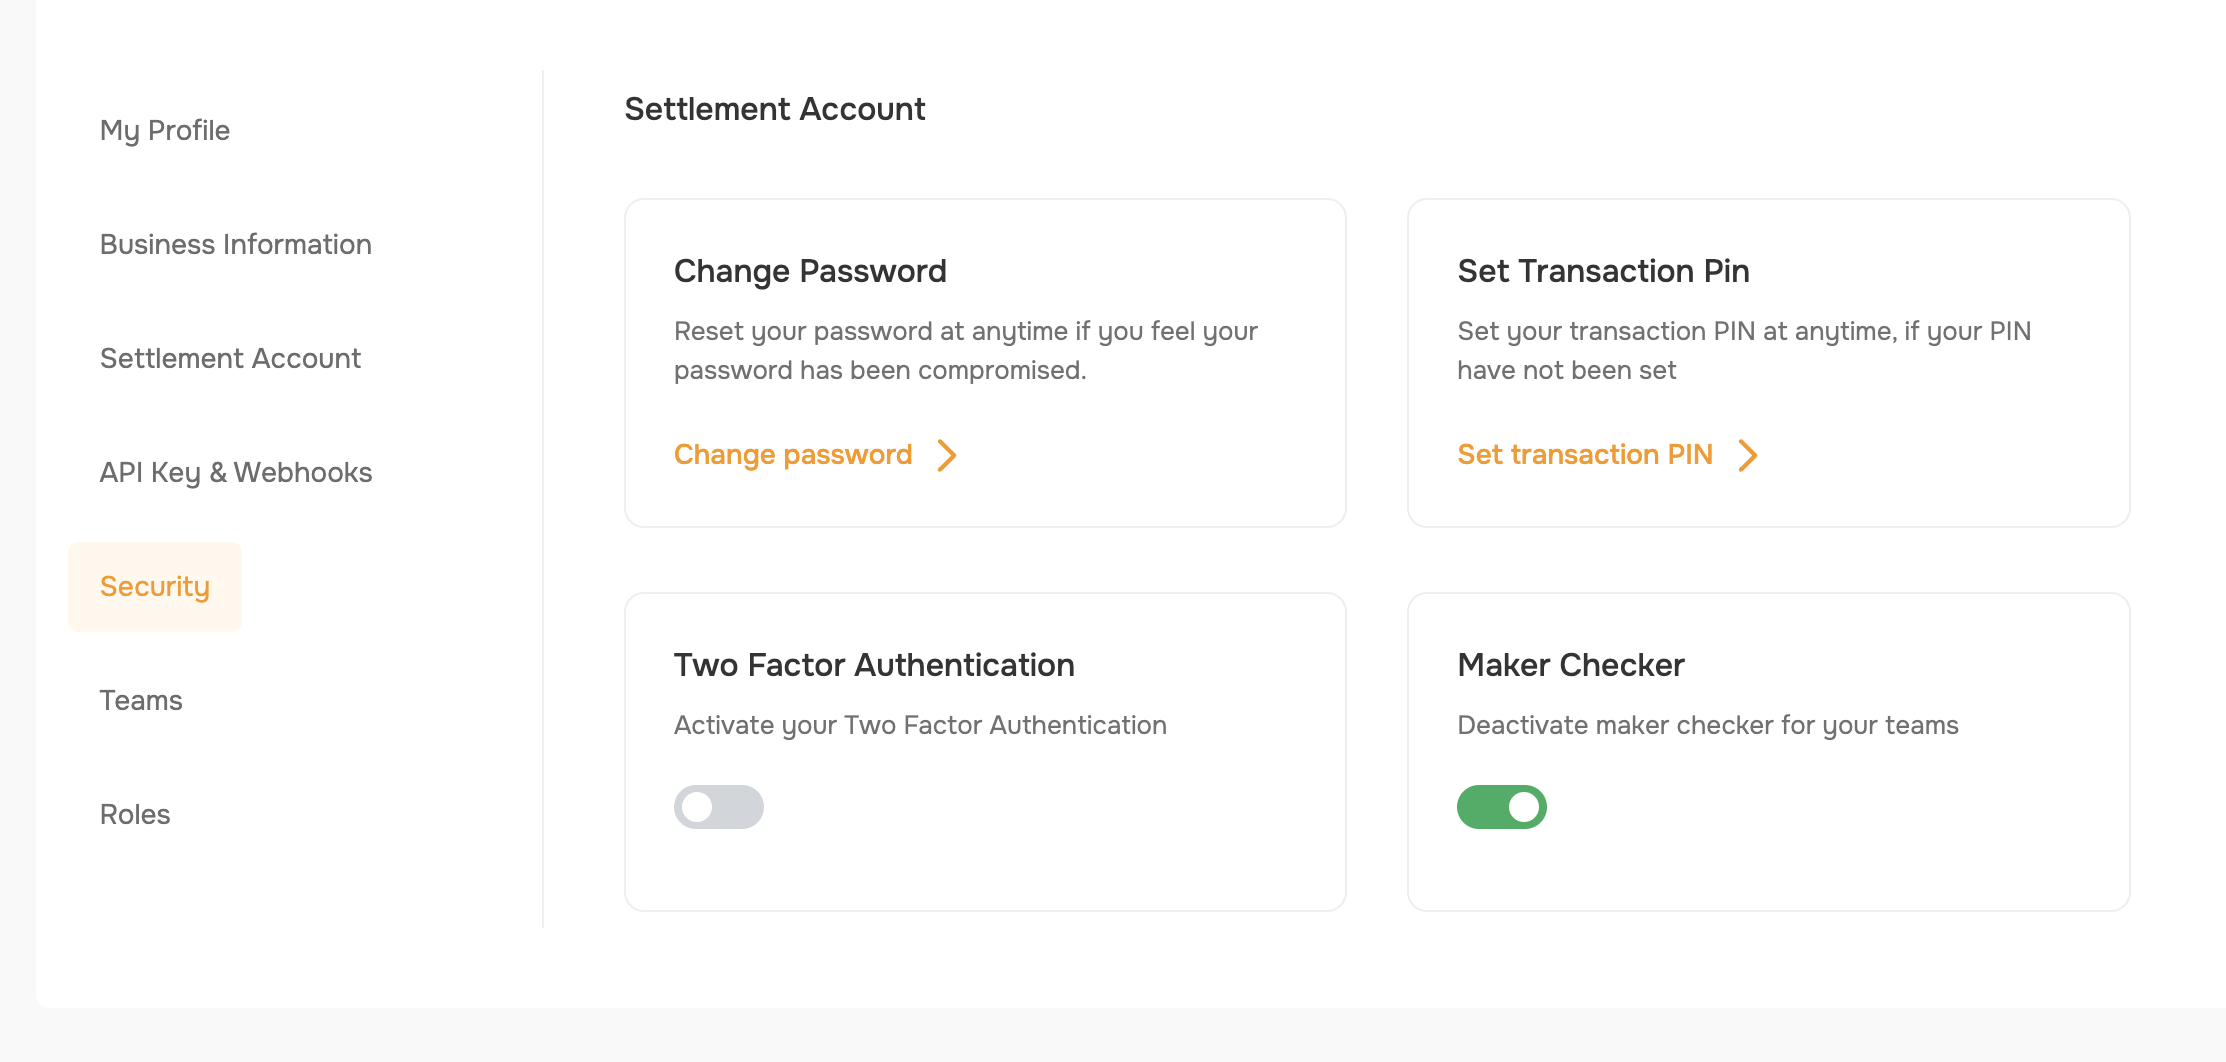Disable the Maker Checker toggle

(x=1501, y=807)
